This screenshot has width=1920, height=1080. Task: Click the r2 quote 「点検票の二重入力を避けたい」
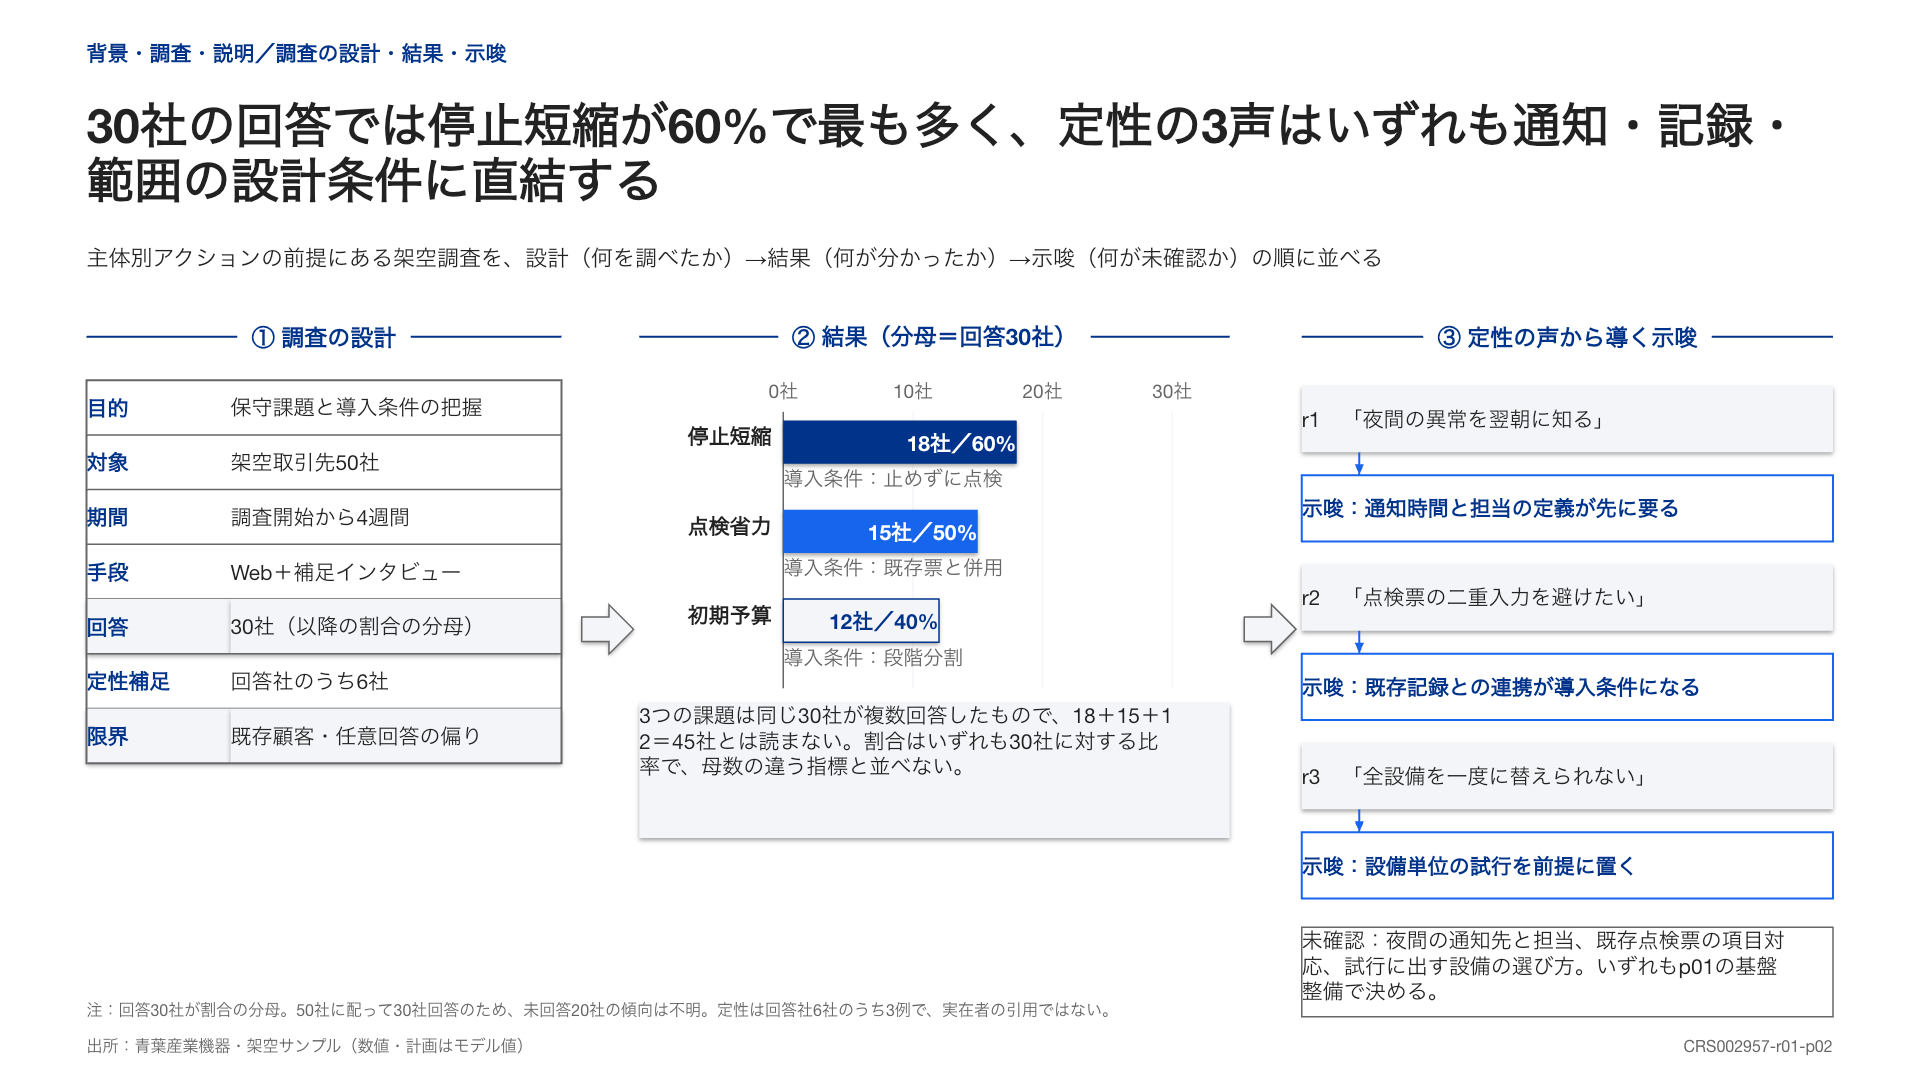tap(1567, 597)
